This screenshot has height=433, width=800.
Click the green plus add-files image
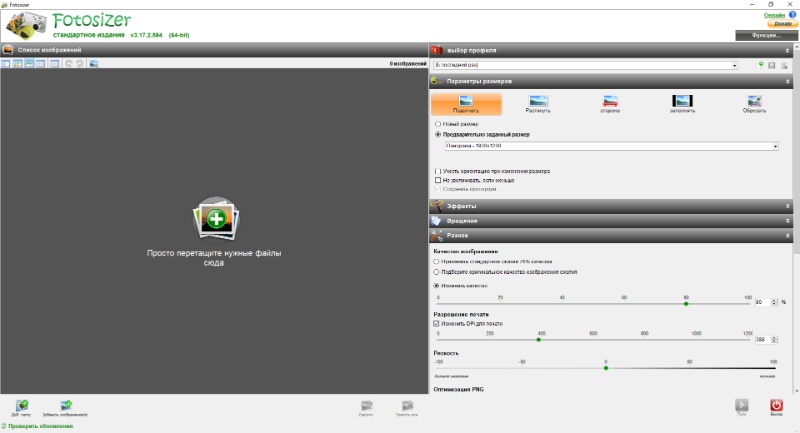tap(216, 219)
